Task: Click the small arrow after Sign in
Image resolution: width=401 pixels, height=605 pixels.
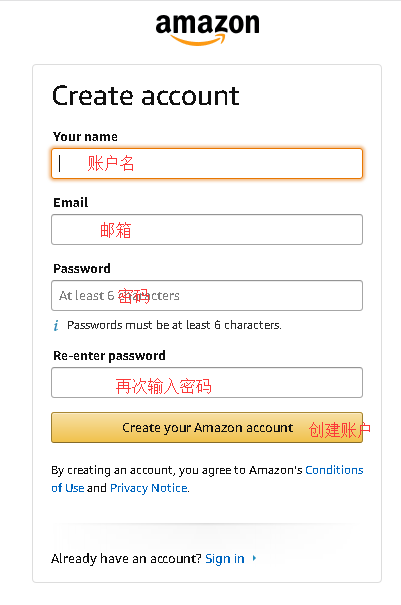Action: [x=254, y=558]
